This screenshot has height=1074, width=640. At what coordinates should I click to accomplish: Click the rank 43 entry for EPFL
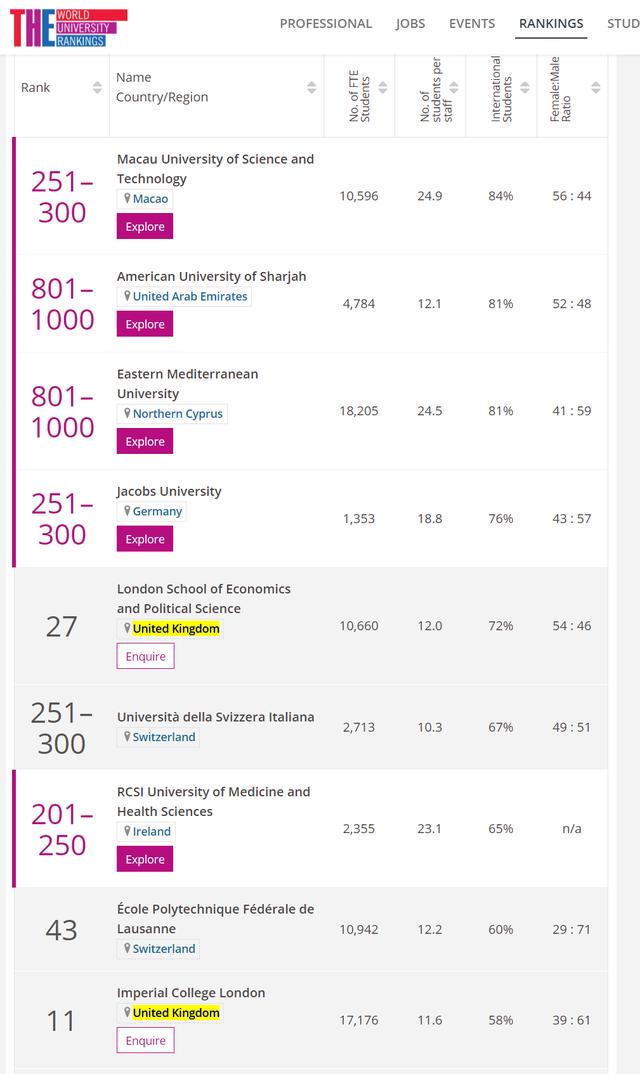coord(61,930)
